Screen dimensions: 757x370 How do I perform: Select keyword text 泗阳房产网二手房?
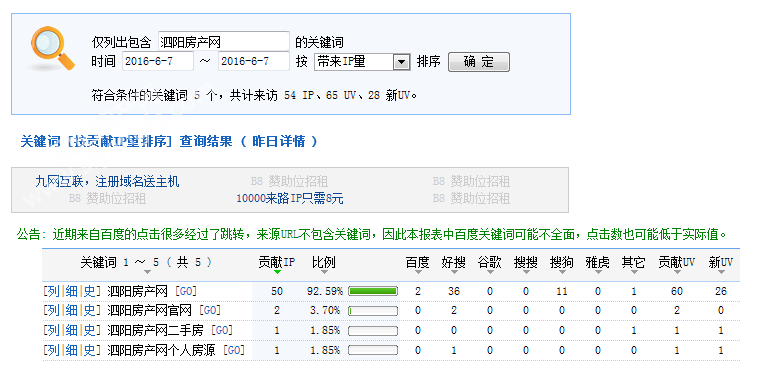coord(155,330)
